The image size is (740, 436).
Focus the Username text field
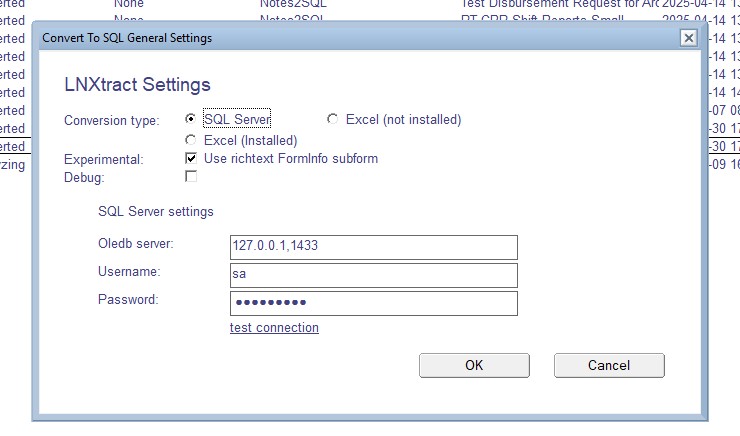[x=373, y=275]
